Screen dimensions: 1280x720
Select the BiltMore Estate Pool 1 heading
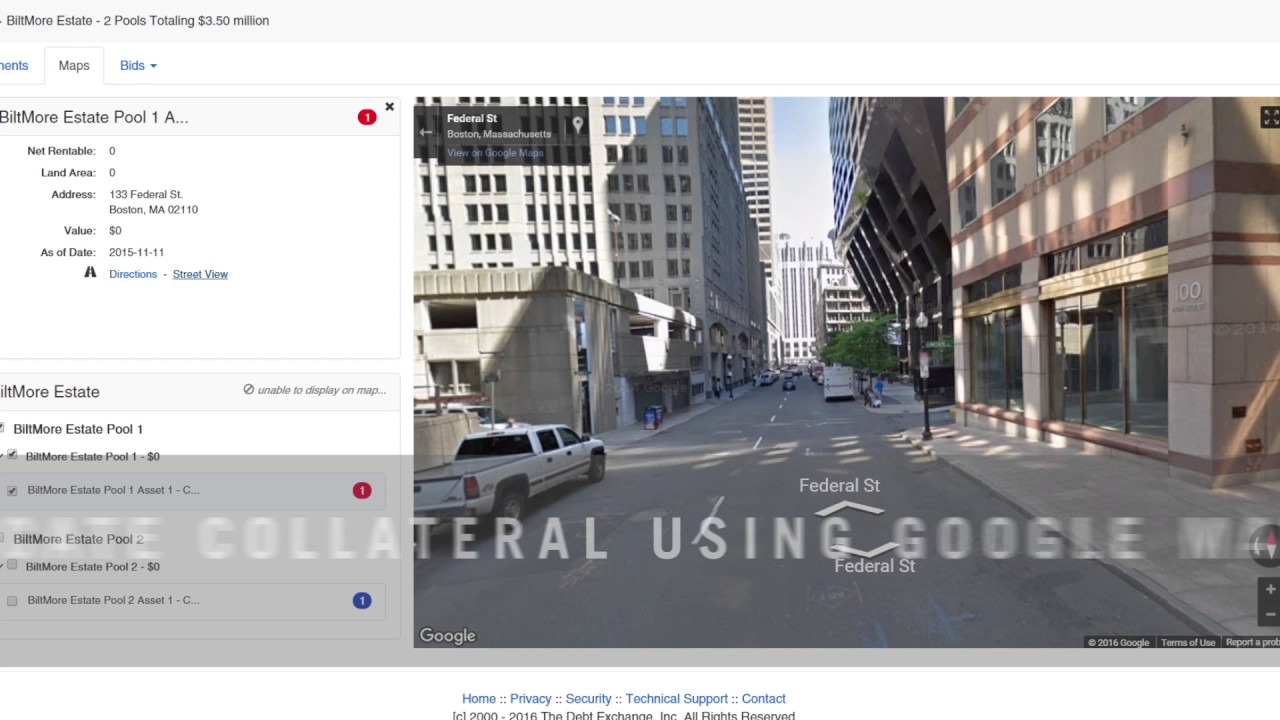(x=78, y=429)
